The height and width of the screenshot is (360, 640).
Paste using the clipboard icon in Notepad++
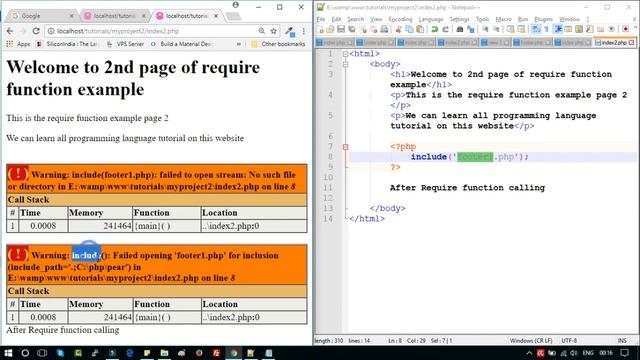pos(420,29)
